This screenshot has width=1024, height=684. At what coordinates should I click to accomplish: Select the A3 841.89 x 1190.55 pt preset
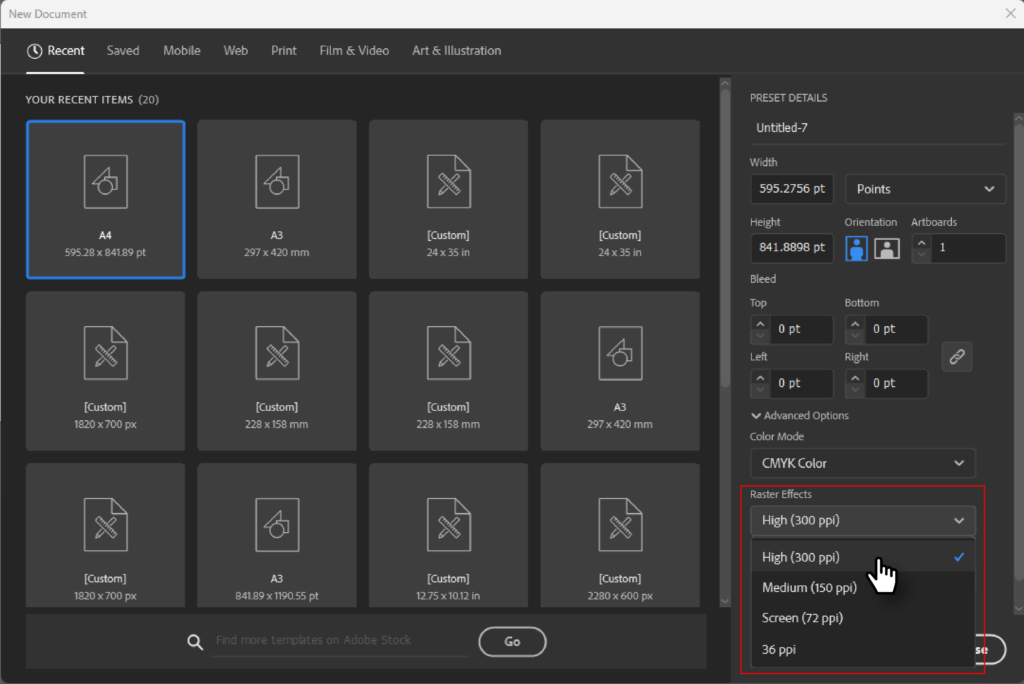tap(277, 536)
